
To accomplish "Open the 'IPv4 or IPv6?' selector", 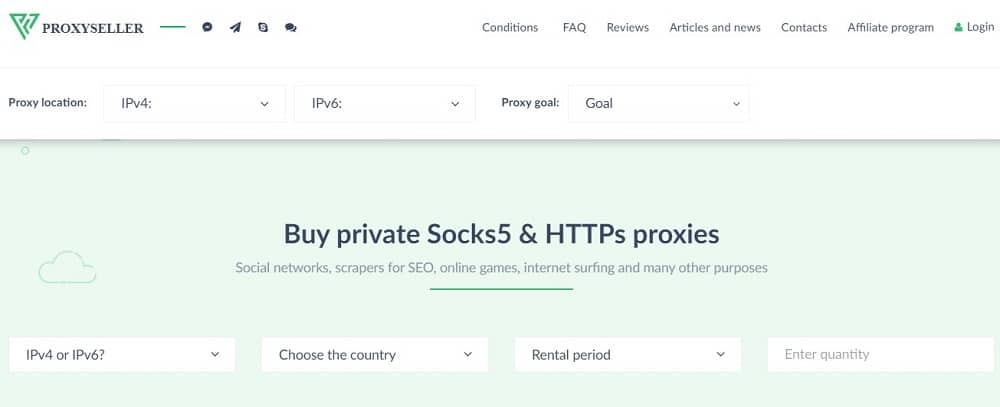I will pos(122,355).
